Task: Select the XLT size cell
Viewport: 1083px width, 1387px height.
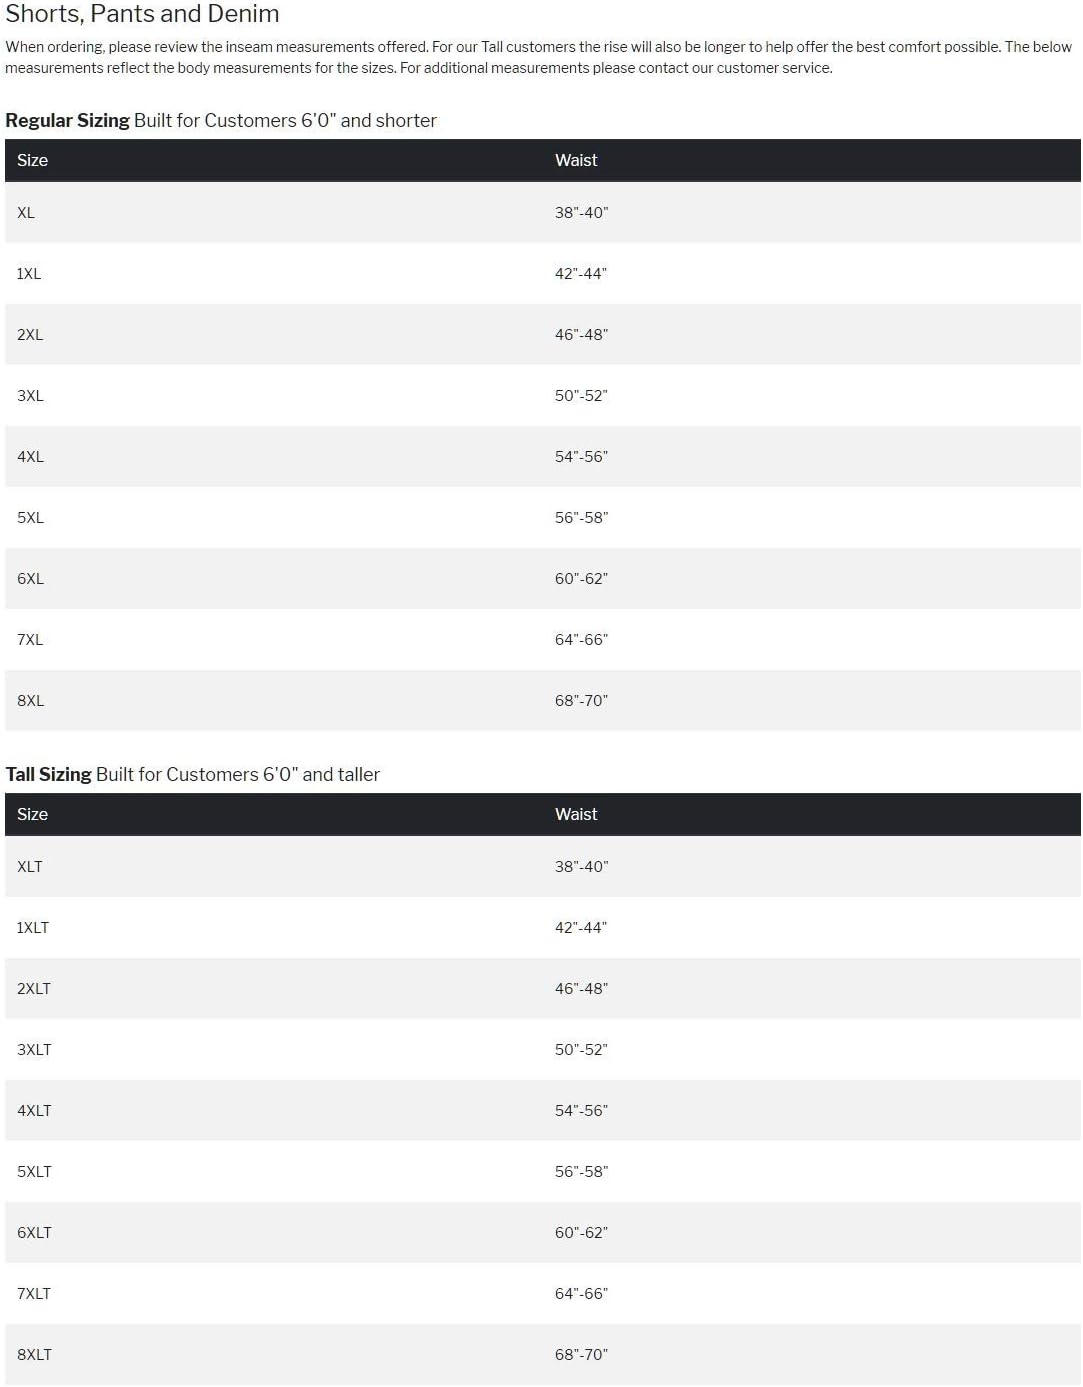Action: click(x=30, y=867)
